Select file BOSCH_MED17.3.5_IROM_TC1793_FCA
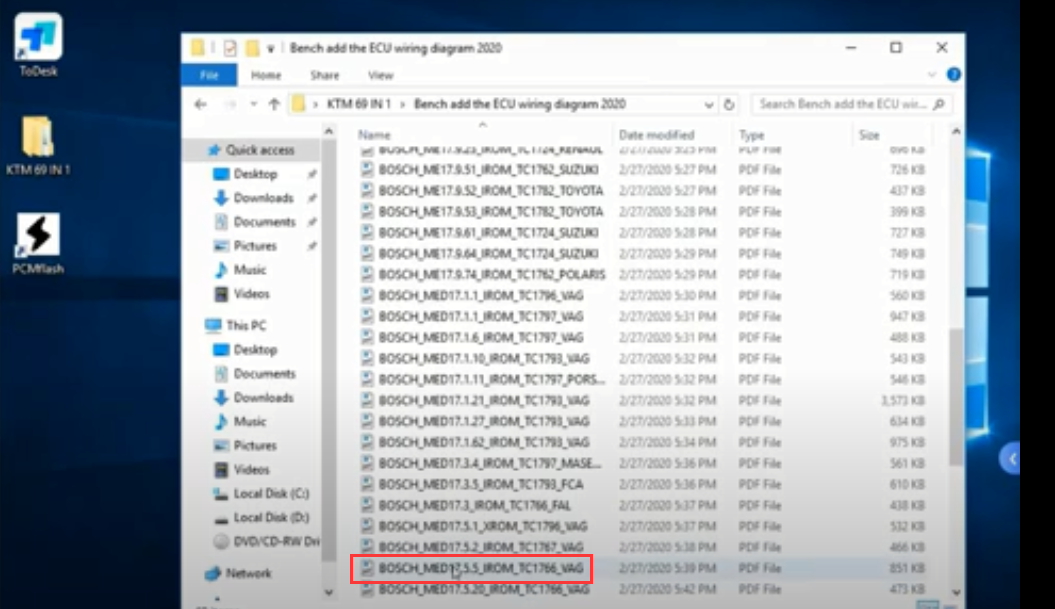This screenshot has width=1055, height=609. (481, 485)
